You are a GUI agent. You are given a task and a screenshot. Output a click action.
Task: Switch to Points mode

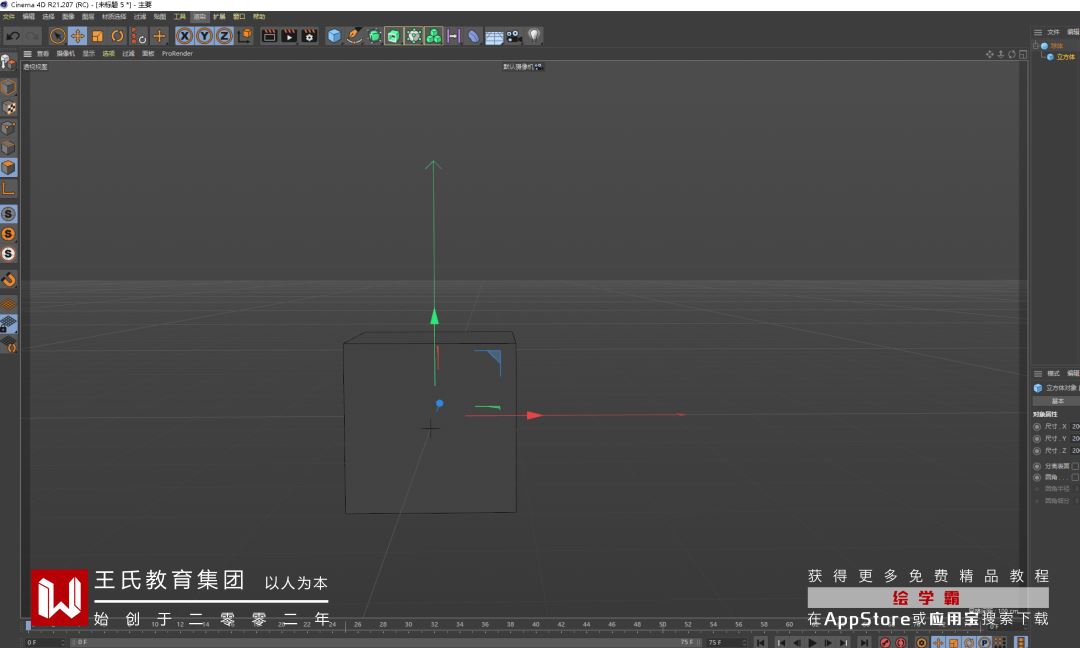coord(8,128)
